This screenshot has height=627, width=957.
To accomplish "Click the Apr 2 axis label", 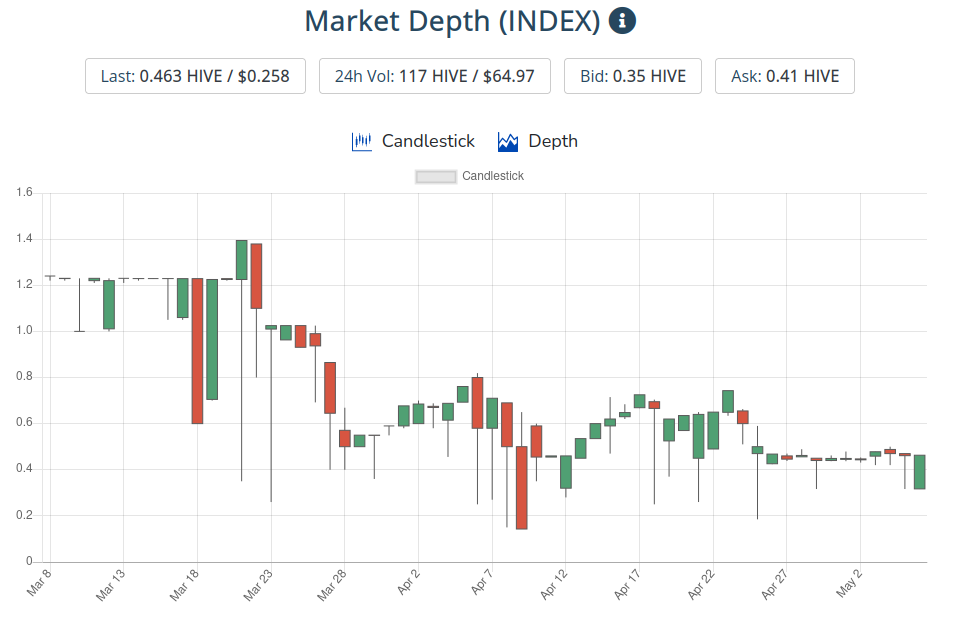I will coord(408,582).
